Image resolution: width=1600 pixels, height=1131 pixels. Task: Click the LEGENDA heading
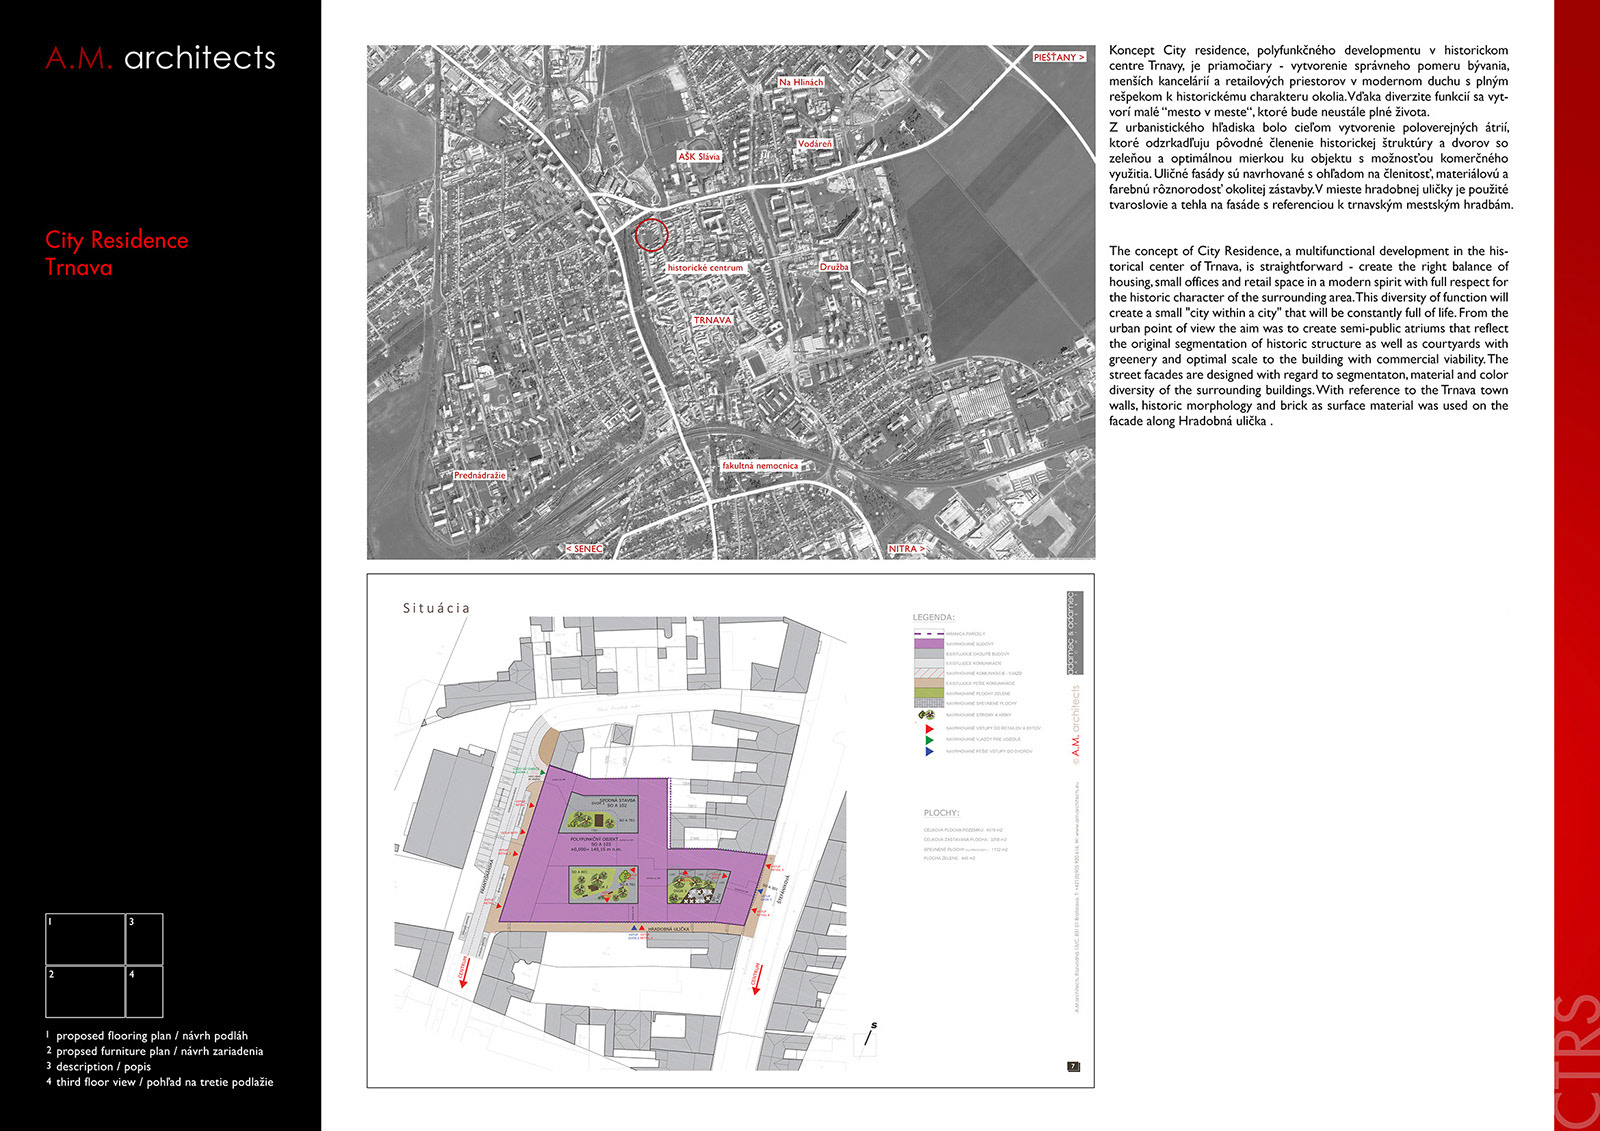click(x=934, y=618)
